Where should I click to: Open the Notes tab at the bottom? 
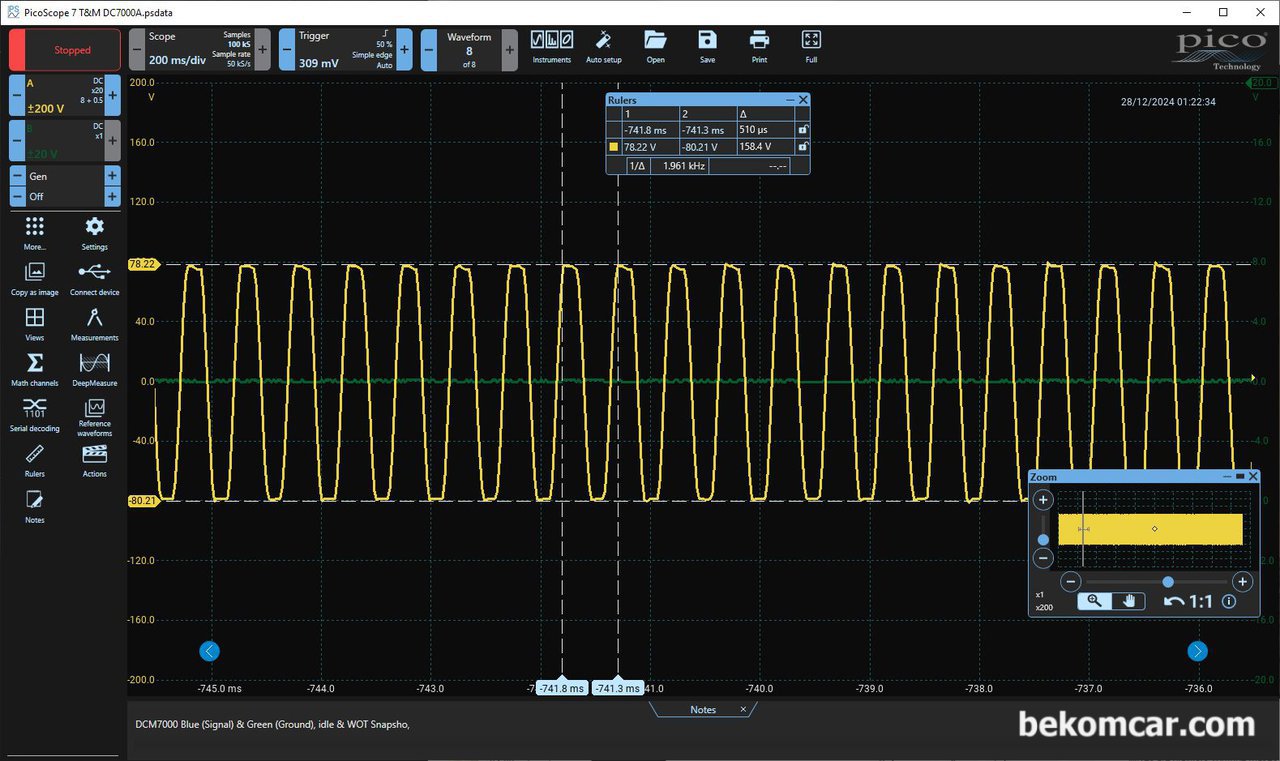point(703,709)
